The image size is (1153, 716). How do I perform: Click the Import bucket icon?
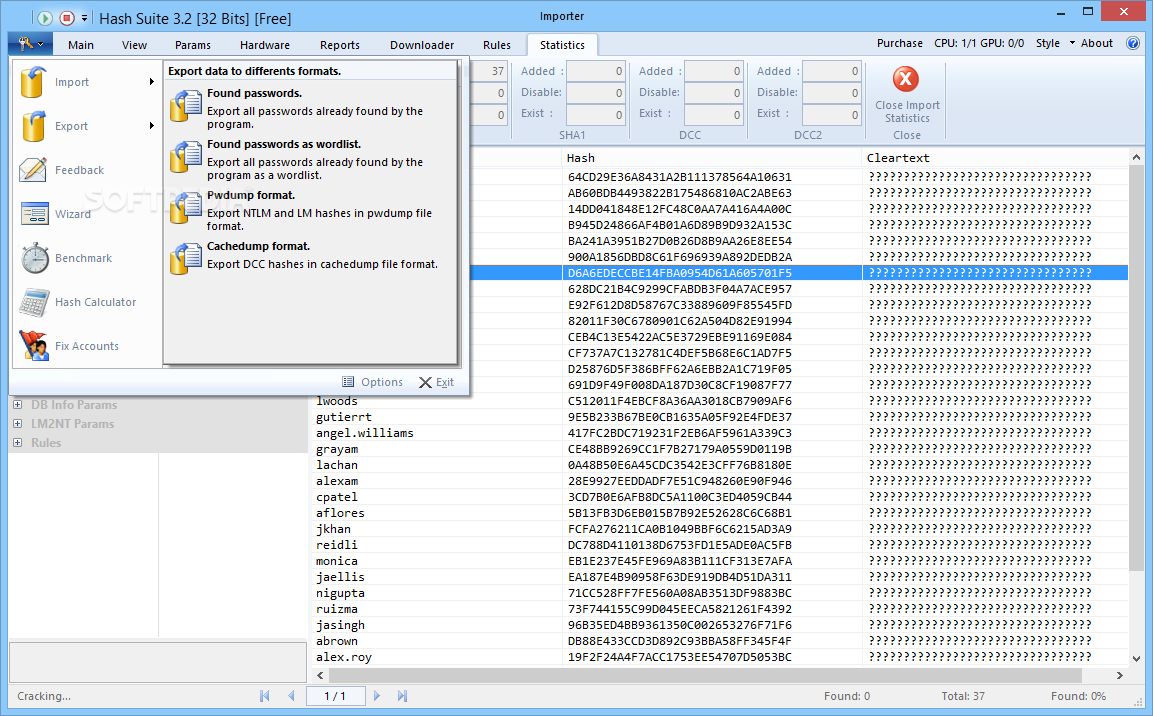pyautogui.click(x=33, y=82)
